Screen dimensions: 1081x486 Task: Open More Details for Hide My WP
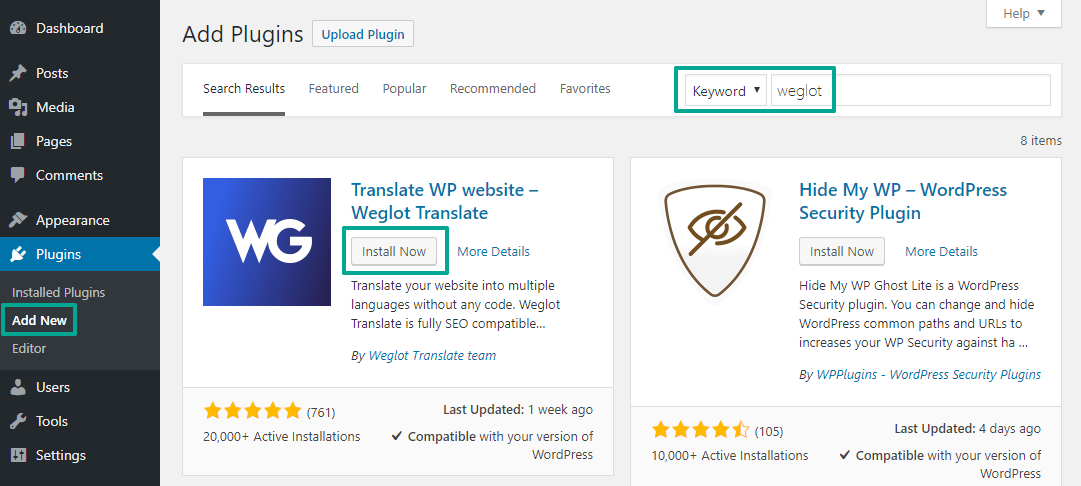click(941, 252)
